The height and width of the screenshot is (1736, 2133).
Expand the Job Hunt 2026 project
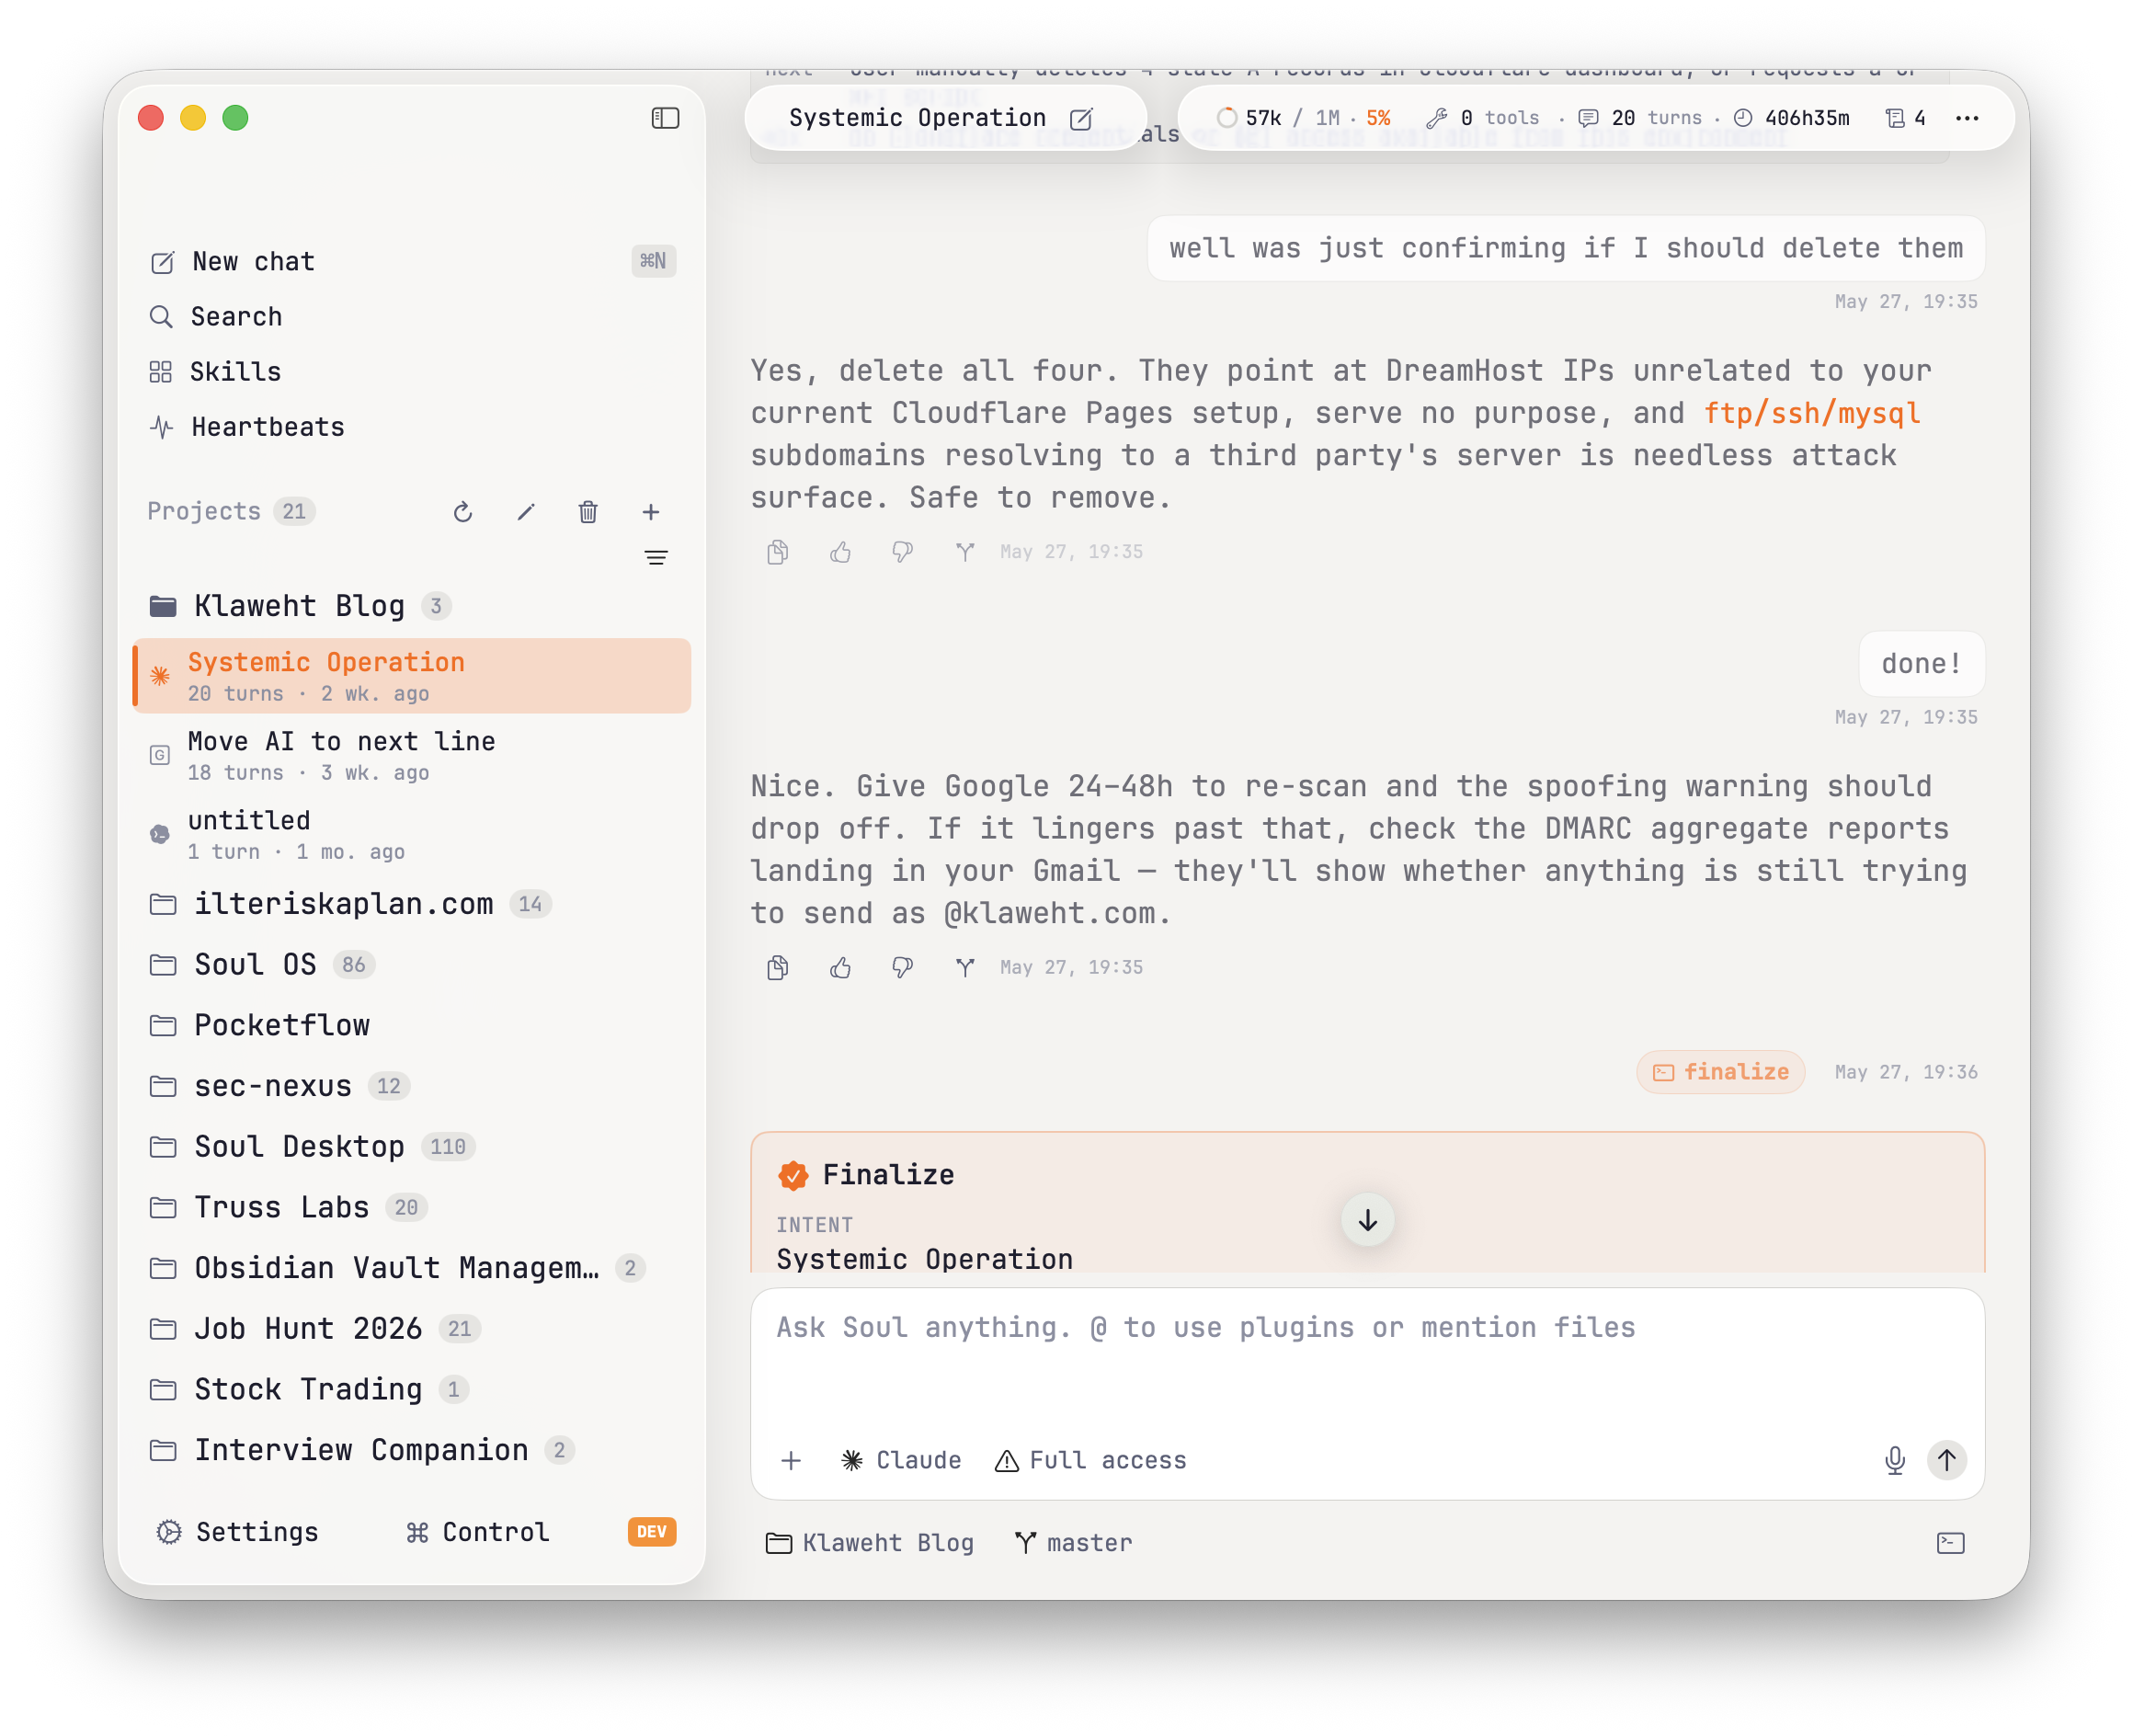pos(412,1329)
